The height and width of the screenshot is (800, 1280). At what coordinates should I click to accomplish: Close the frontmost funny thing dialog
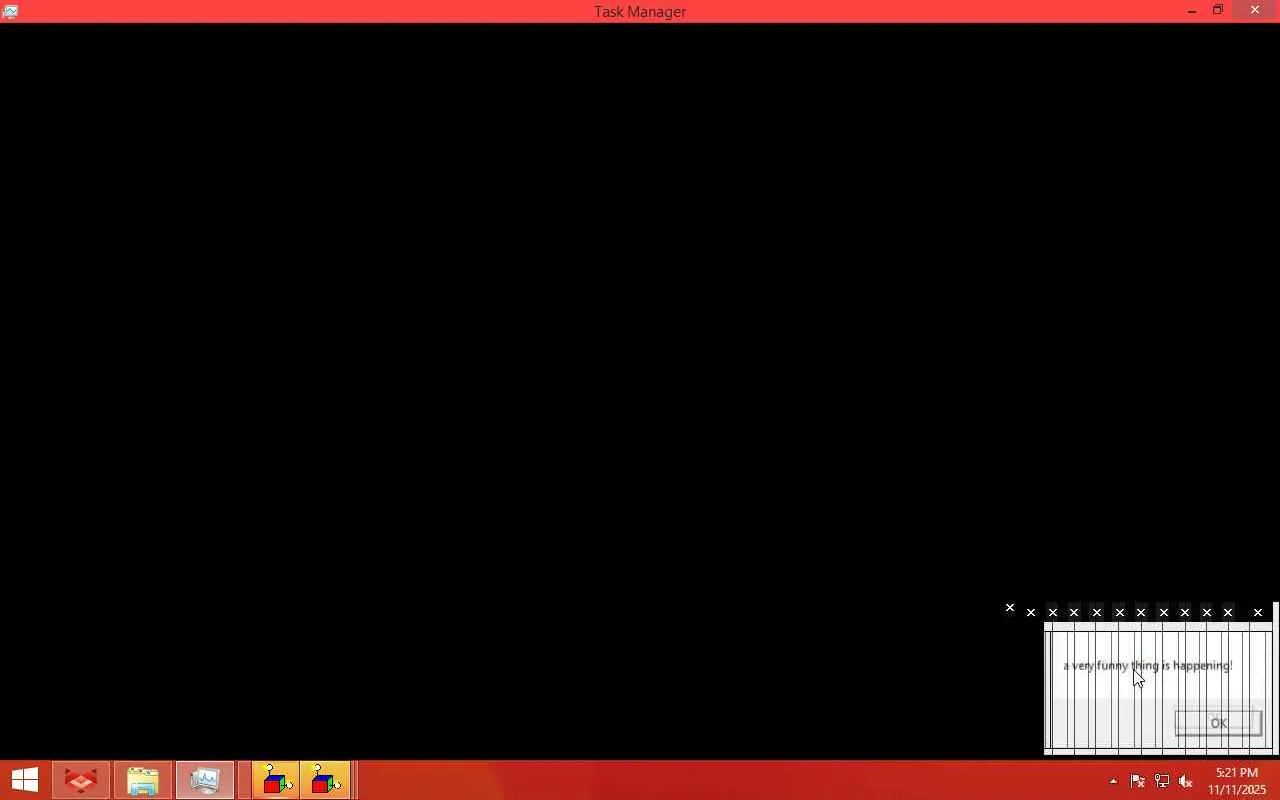pos(1258,612)
